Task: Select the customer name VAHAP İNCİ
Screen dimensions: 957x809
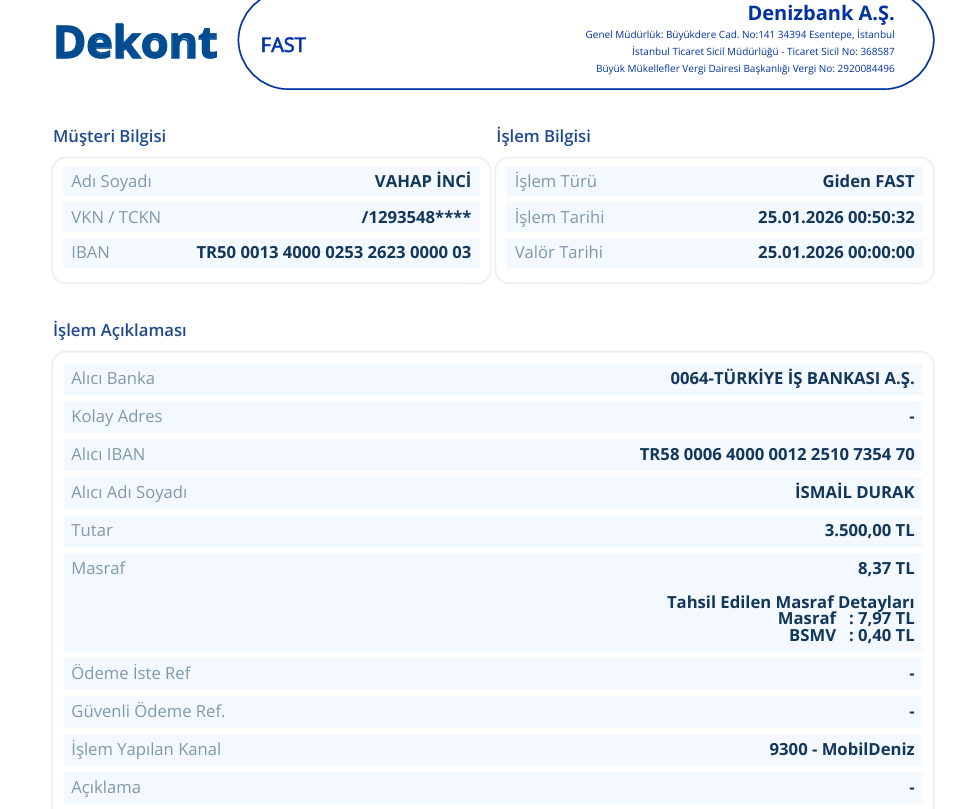Action: pos(422,181)
